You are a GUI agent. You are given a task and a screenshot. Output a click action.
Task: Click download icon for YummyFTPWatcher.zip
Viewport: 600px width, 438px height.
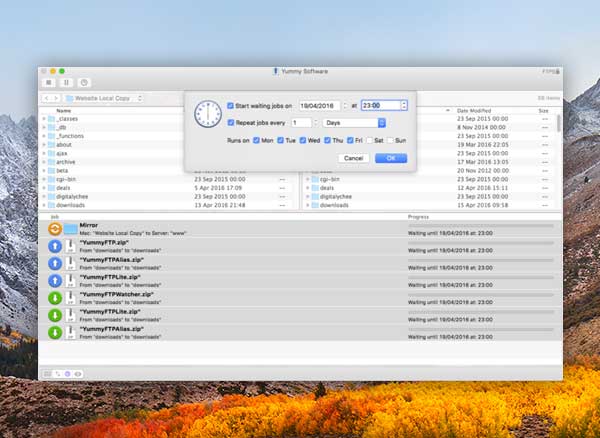(x=55, y=298)
